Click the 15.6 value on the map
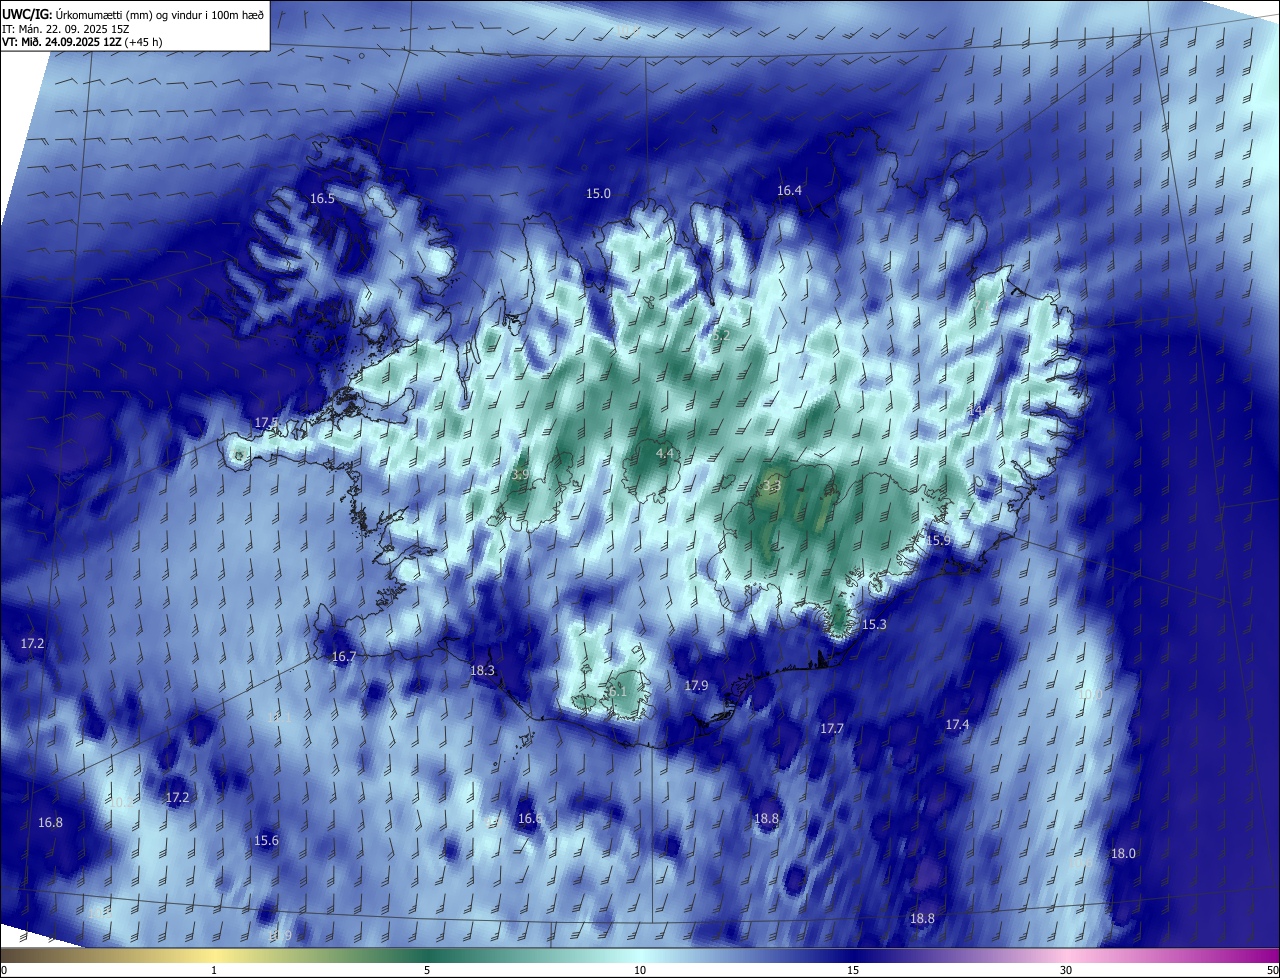Screen dimensions: 1280x978 pyautogui.click(x=266, y=840)
